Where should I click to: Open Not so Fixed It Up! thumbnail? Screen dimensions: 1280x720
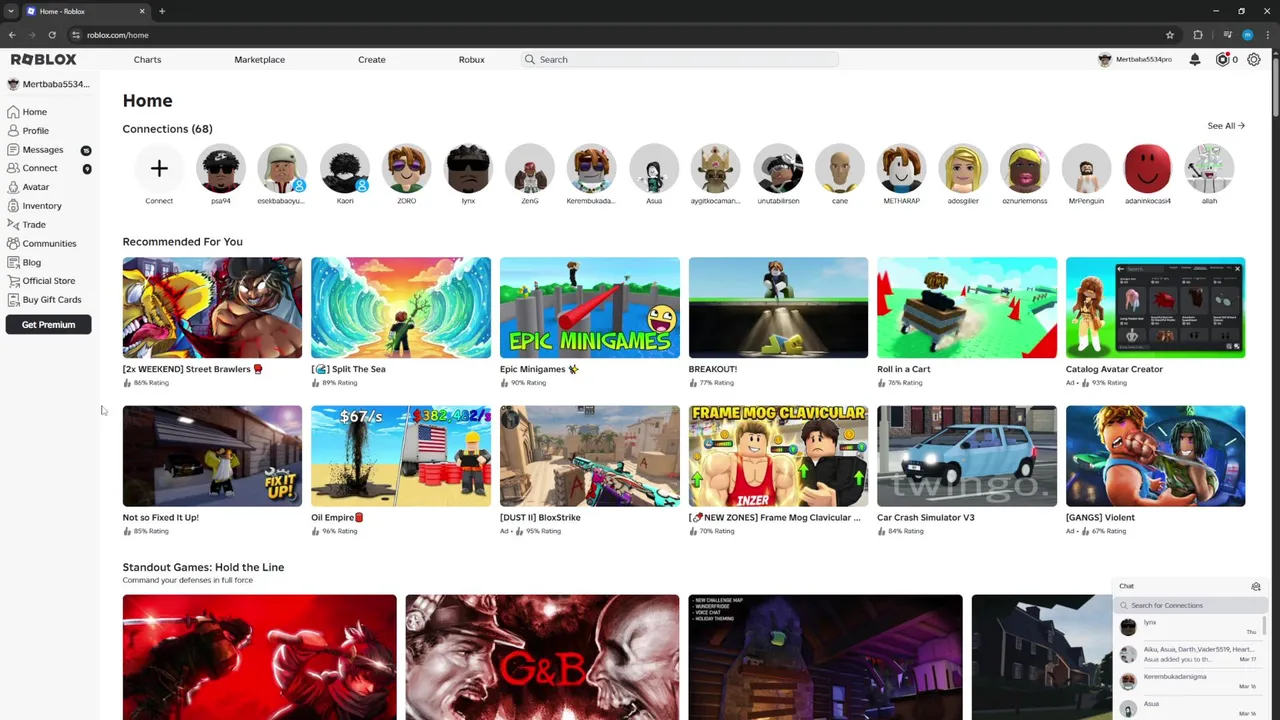tap(212, 456)
